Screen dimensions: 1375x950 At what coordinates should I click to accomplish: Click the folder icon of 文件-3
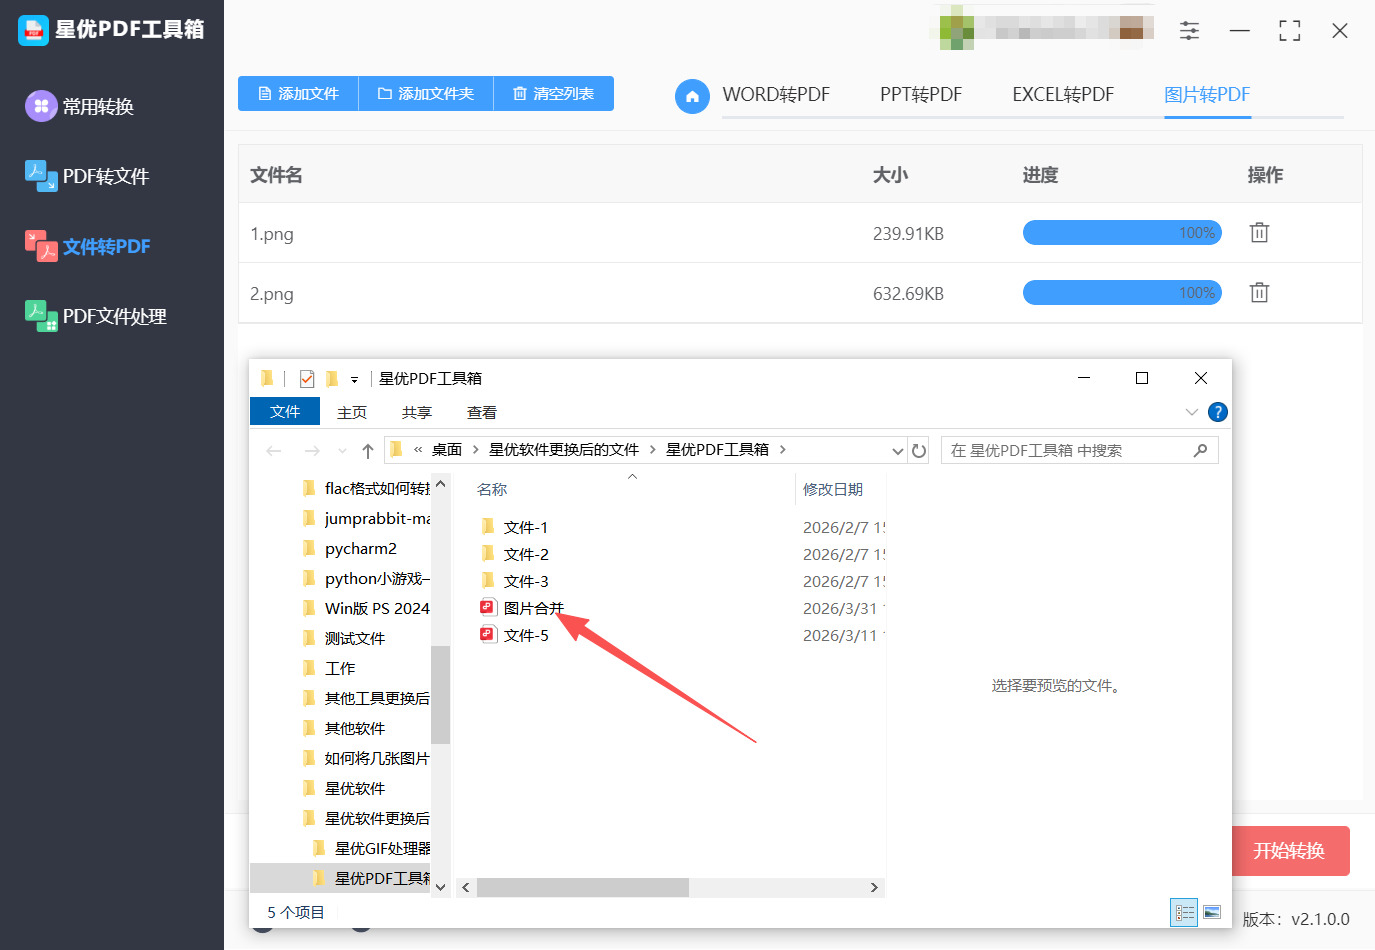coord(488,580)
